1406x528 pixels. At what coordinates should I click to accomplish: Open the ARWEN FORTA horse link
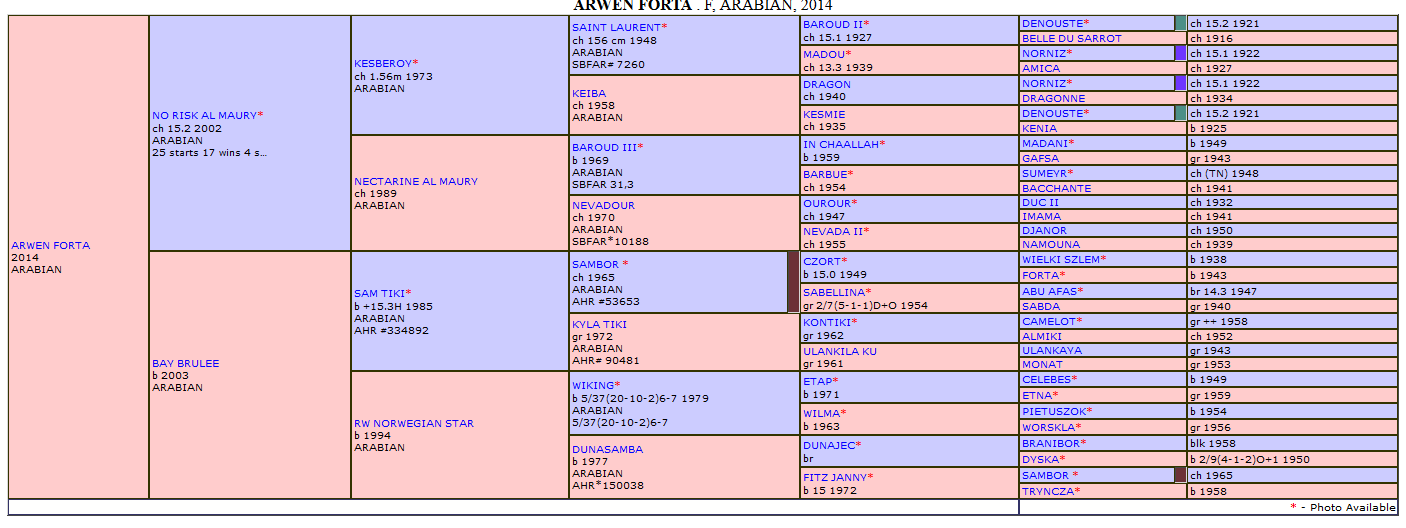point(50,246)
